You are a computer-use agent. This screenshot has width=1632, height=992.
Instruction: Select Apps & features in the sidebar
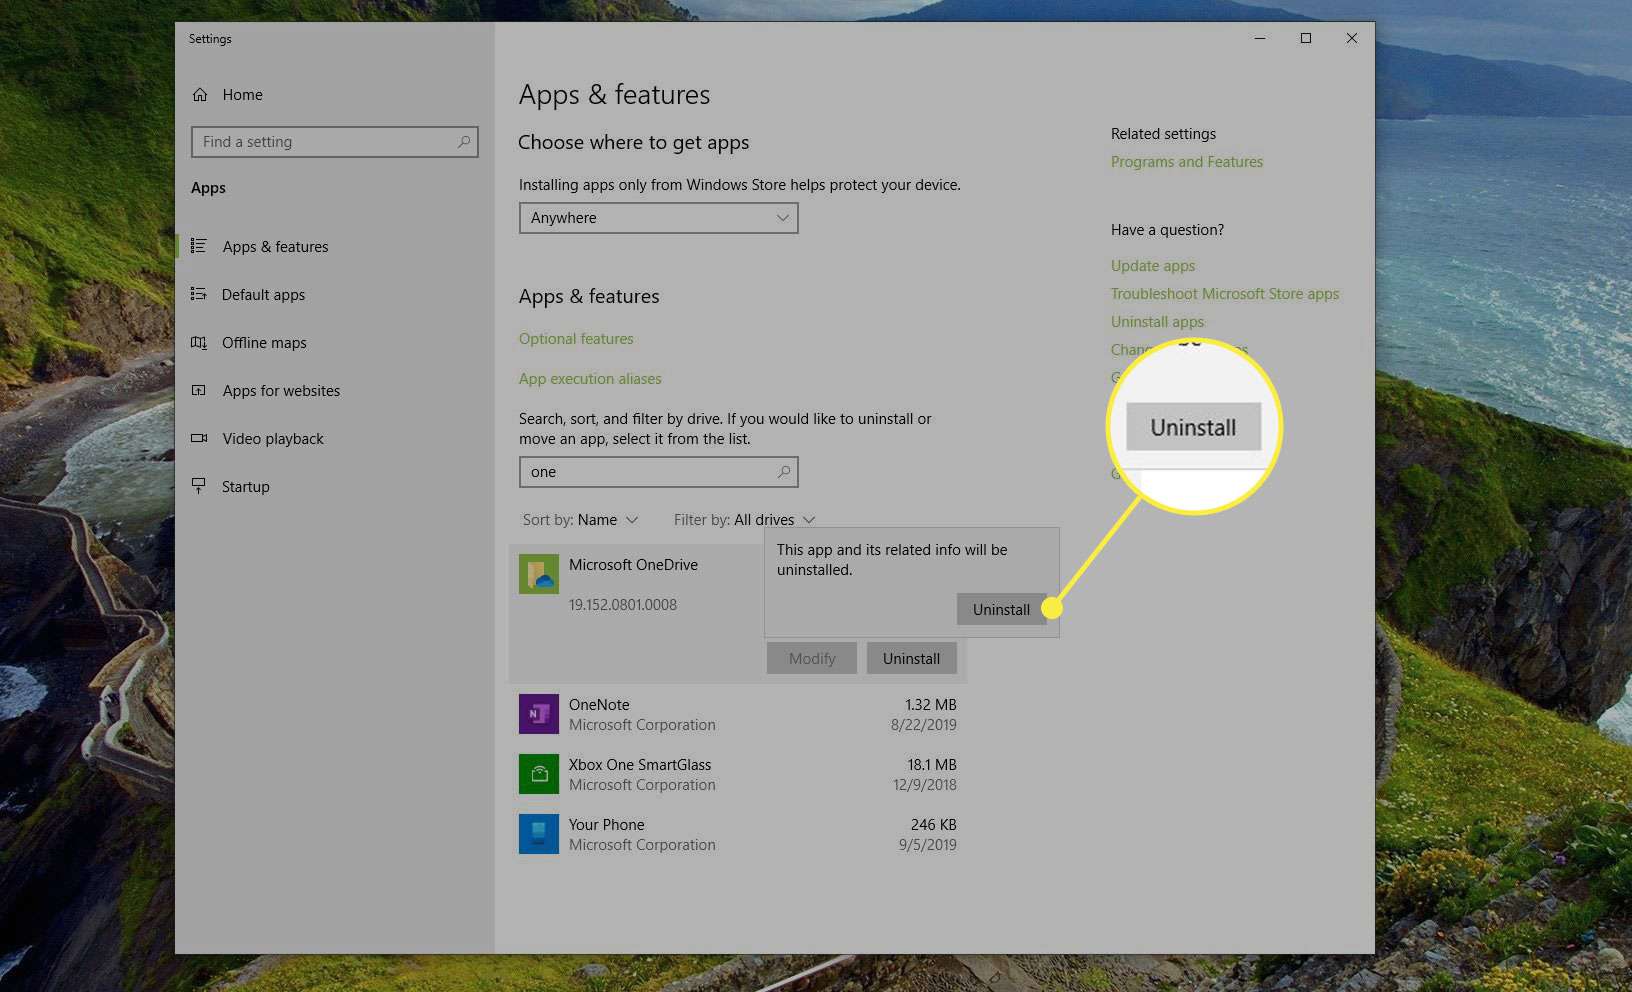coord(275,247)
